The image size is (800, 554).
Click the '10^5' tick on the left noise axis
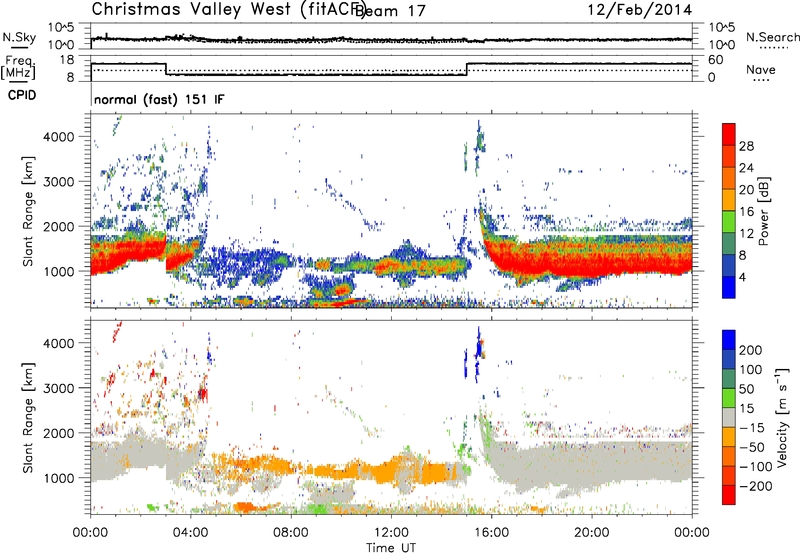pos(60,27)
